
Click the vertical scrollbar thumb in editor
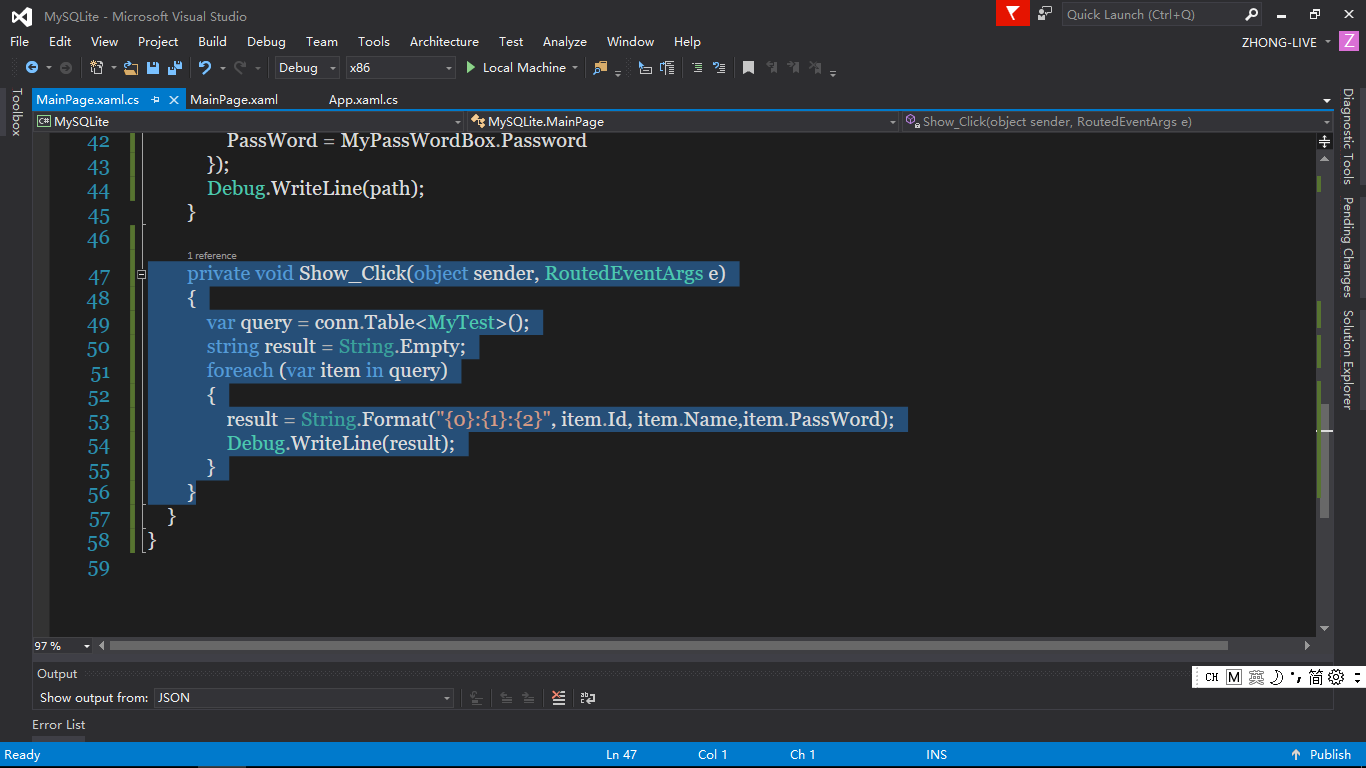[1324, 460]
